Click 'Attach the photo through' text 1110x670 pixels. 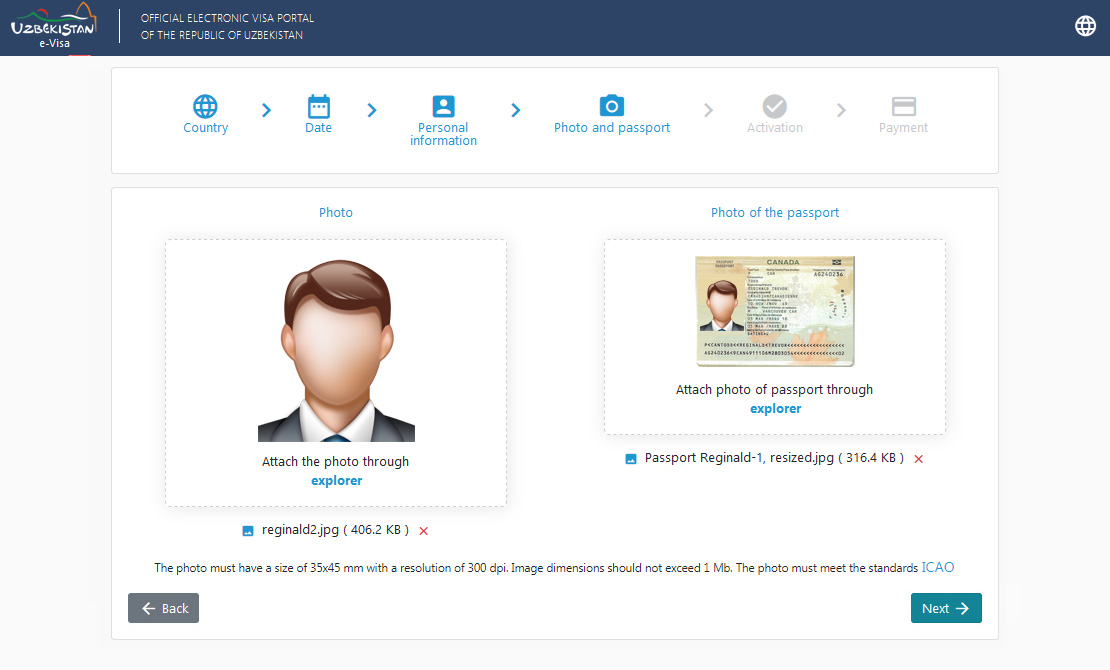[336, 462]
